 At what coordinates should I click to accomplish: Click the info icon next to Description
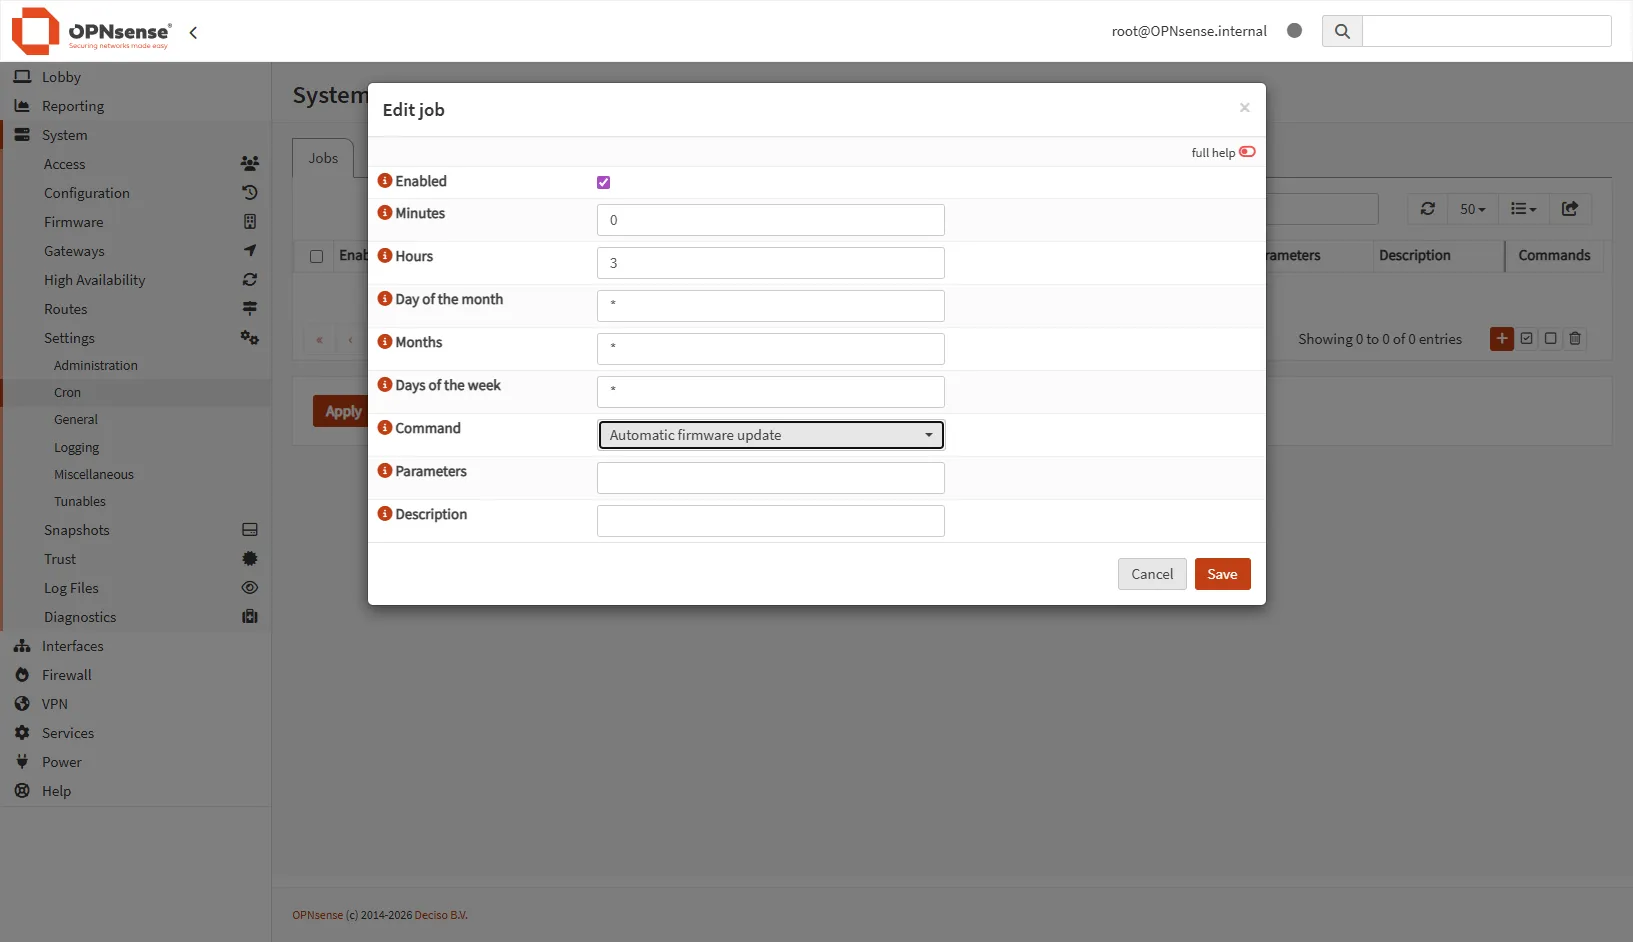click(384, 514)
